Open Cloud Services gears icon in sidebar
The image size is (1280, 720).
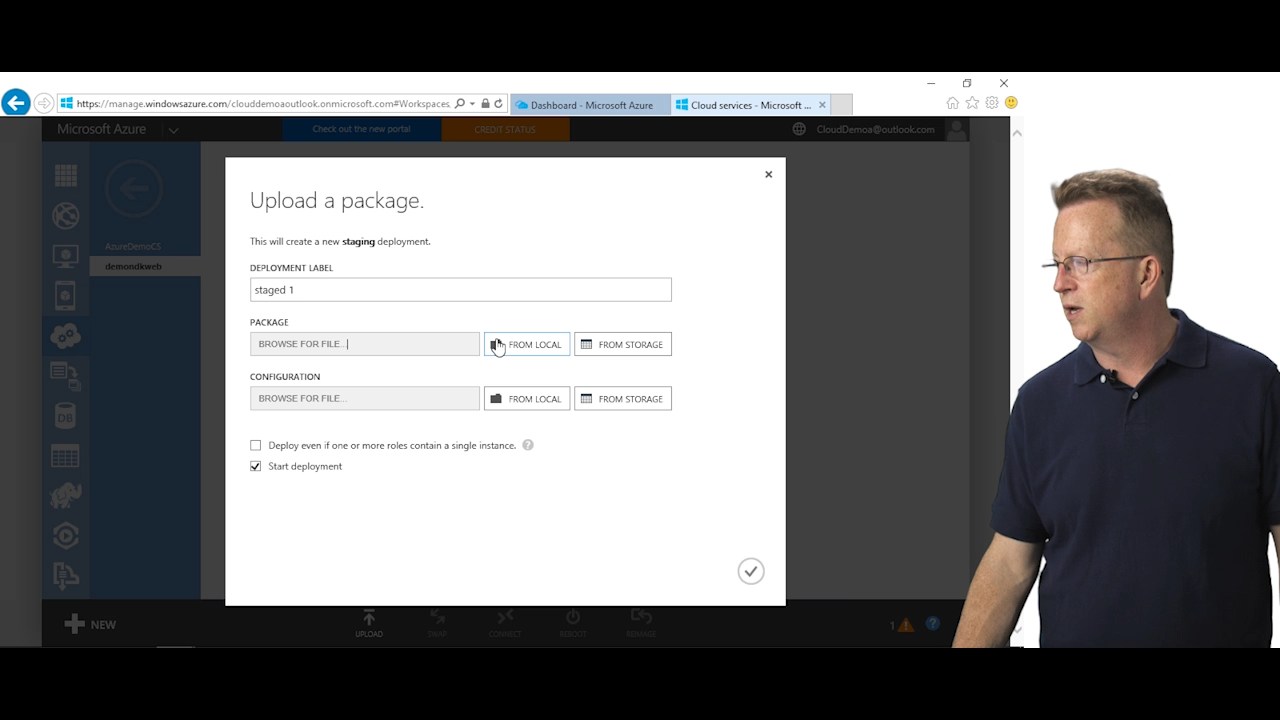66,336
